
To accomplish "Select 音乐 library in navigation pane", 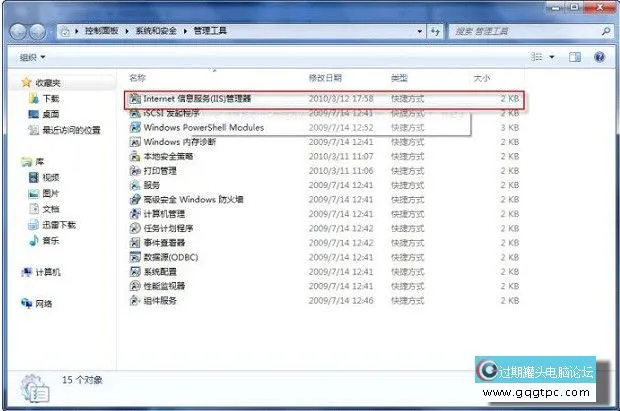I will pos(51,241).
